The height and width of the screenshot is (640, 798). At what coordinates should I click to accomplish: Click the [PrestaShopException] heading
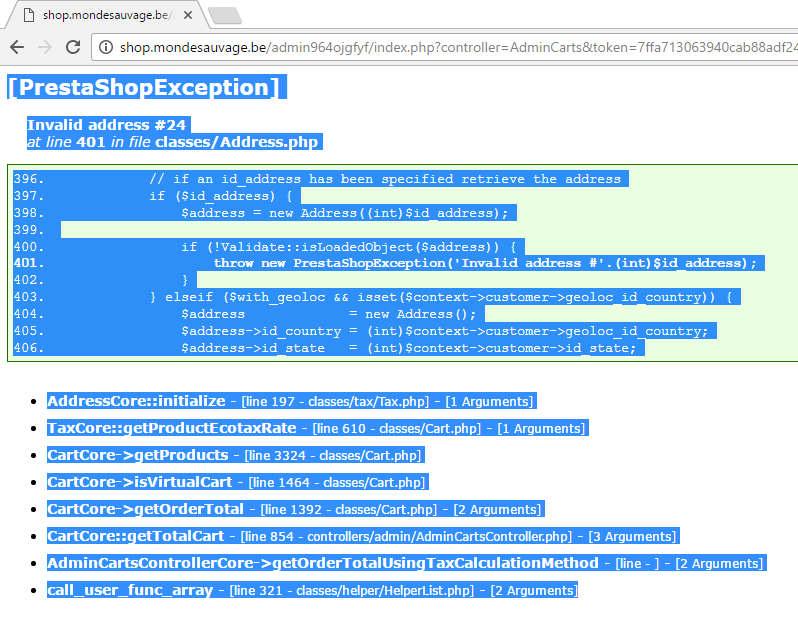click(x=144, y=87)
